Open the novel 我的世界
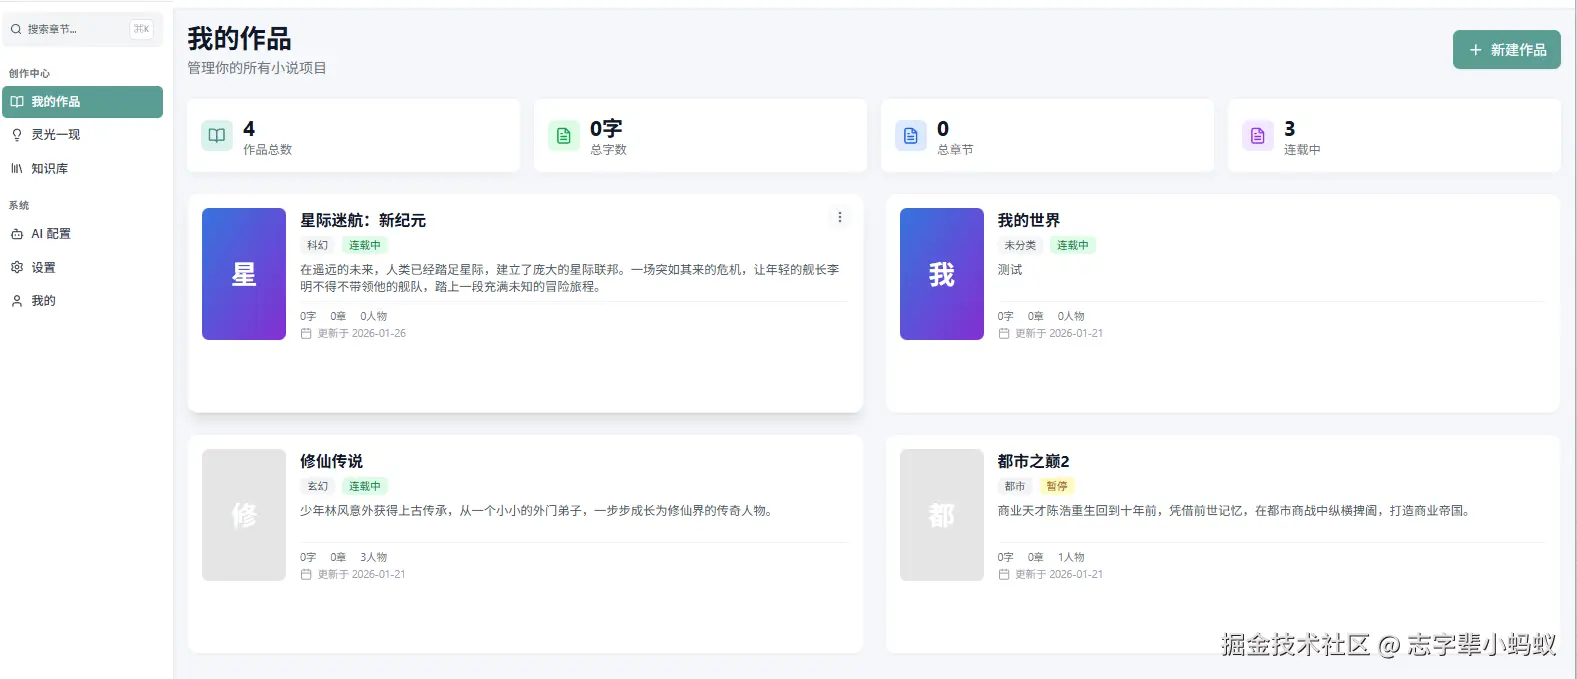 (x=1029, y=221)
